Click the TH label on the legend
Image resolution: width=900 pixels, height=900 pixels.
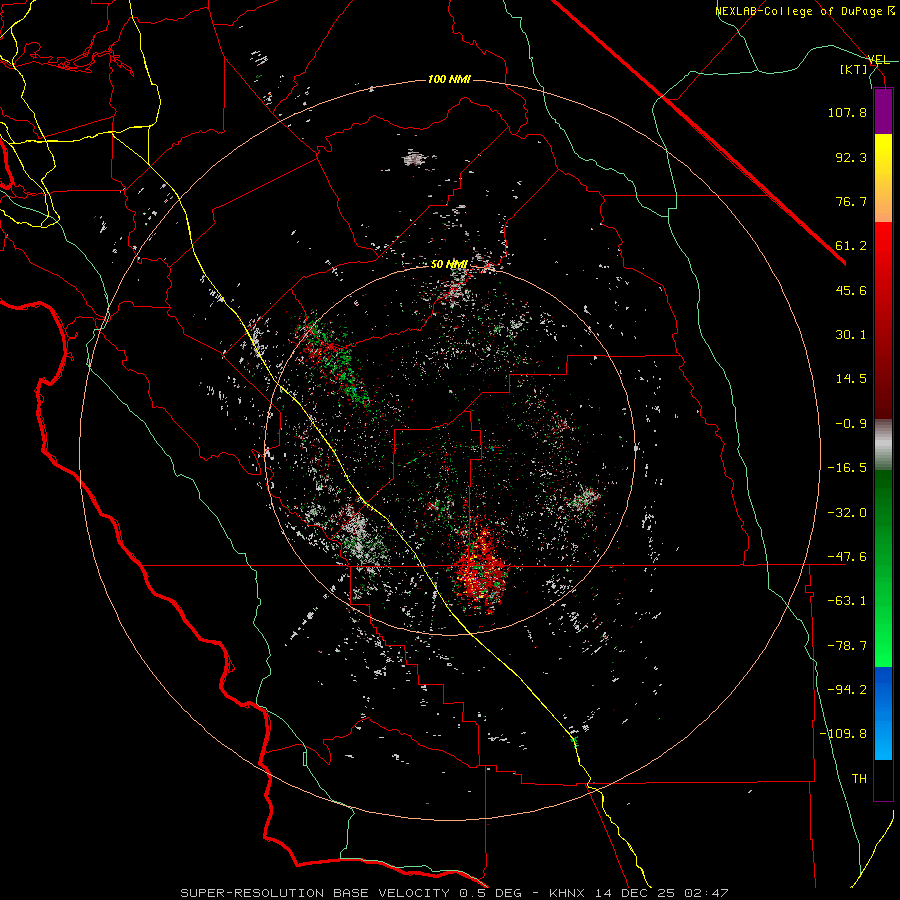(x=859, y=779)
